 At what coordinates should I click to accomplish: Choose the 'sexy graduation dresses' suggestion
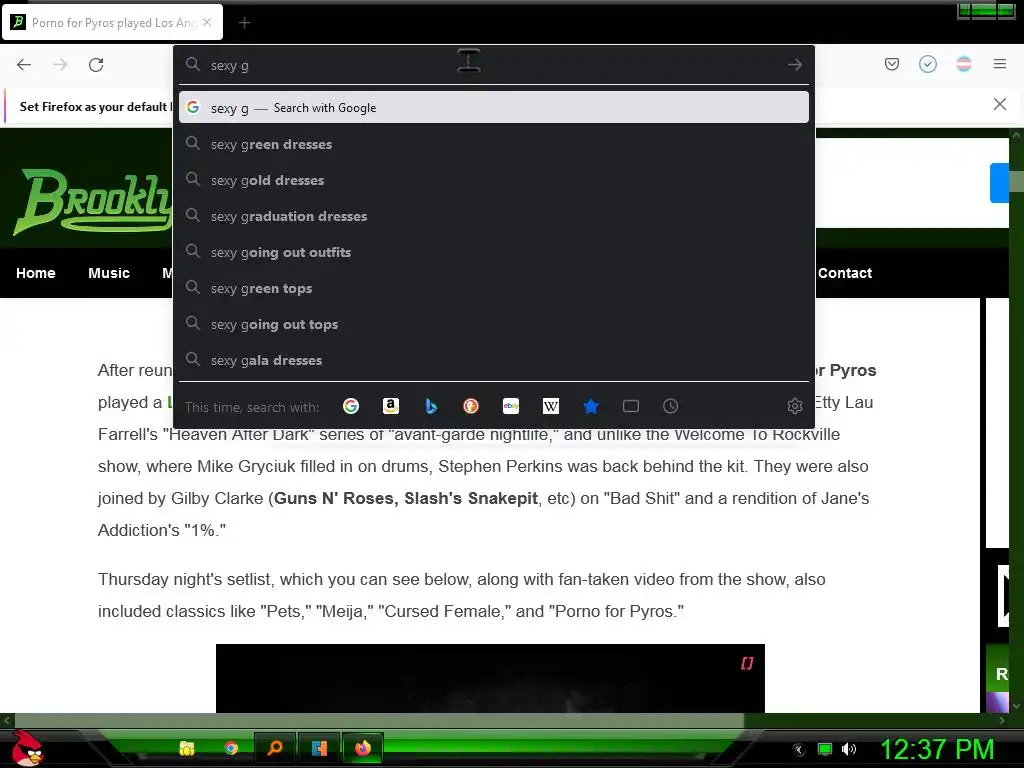pyautogui.click(x=494, y=216)
